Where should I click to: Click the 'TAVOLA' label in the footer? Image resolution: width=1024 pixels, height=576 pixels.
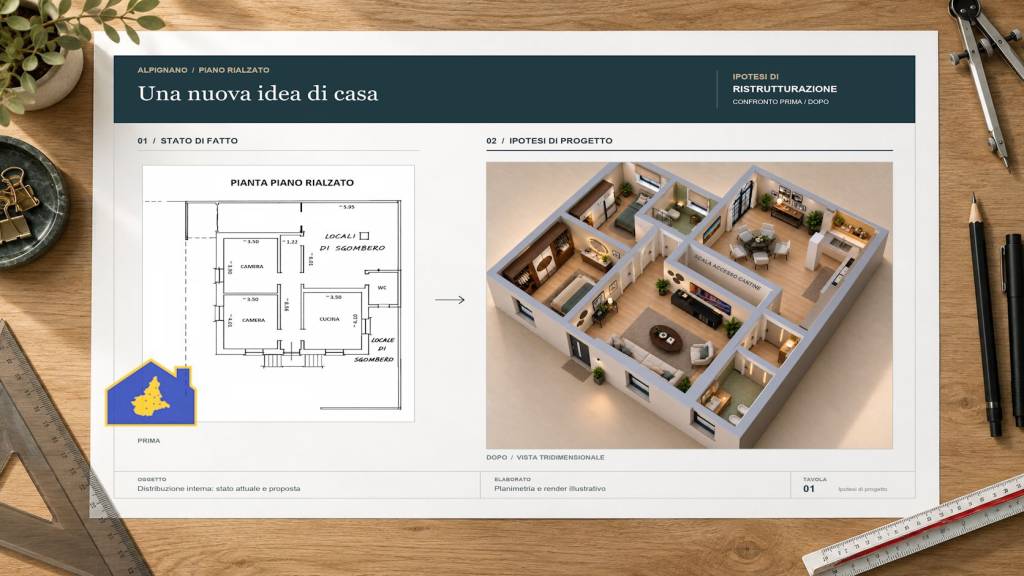(815, 479)
